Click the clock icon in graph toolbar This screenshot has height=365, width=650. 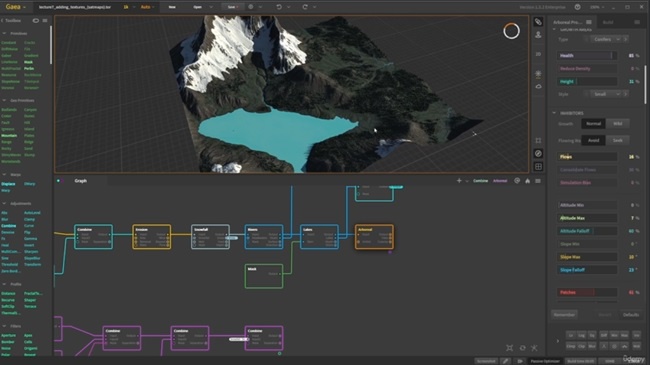click(517, 181)
